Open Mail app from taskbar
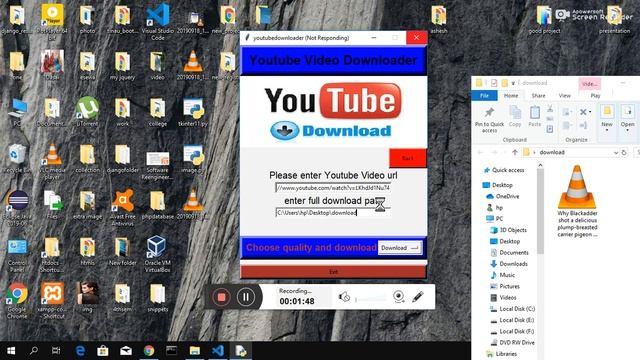The width and height of the screenshot is (640, 360). (126, 351)
